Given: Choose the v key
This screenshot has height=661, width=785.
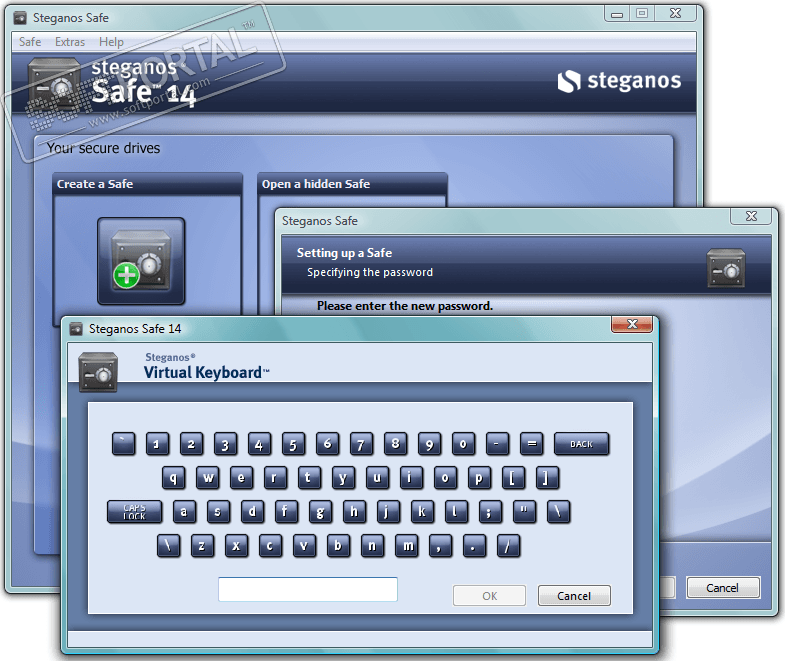Looking at the screenshot, I should coord(305,546).
